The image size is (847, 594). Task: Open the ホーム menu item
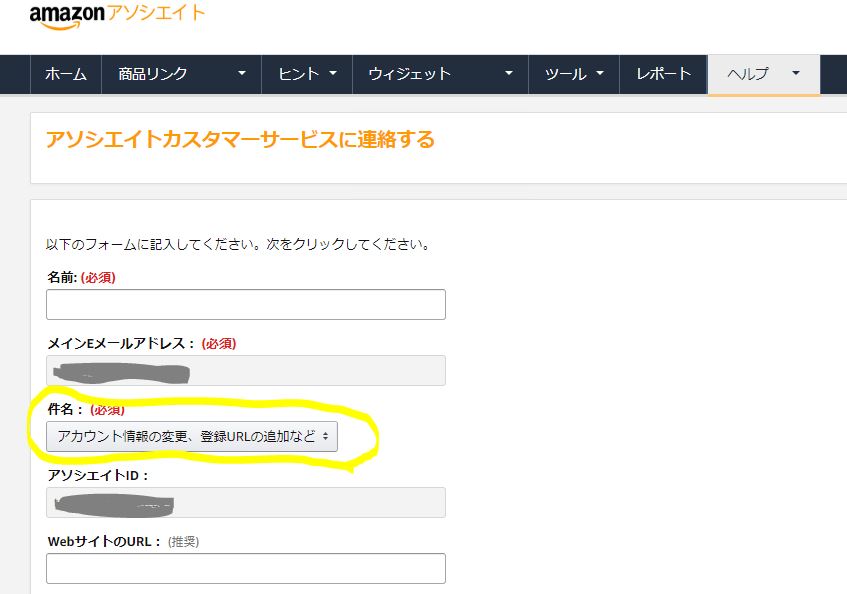point(66,74)
